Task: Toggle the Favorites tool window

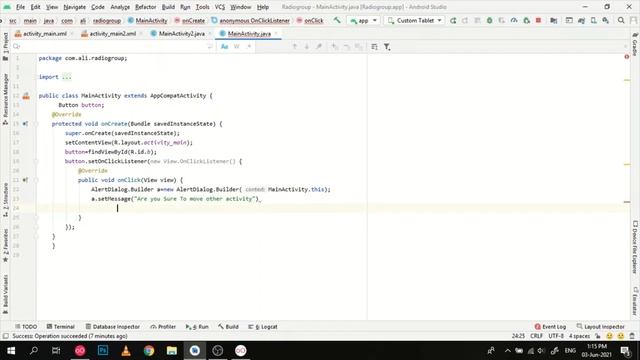Action: point(5,245)
